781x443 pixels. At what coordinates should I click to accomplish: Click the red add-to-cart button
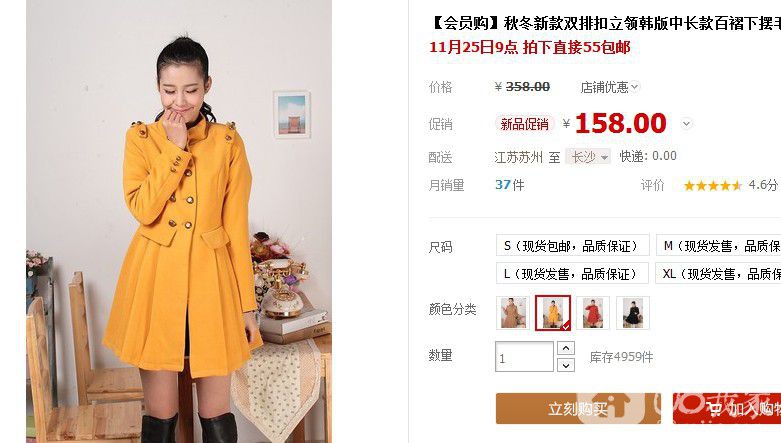[x=727, y=408]
